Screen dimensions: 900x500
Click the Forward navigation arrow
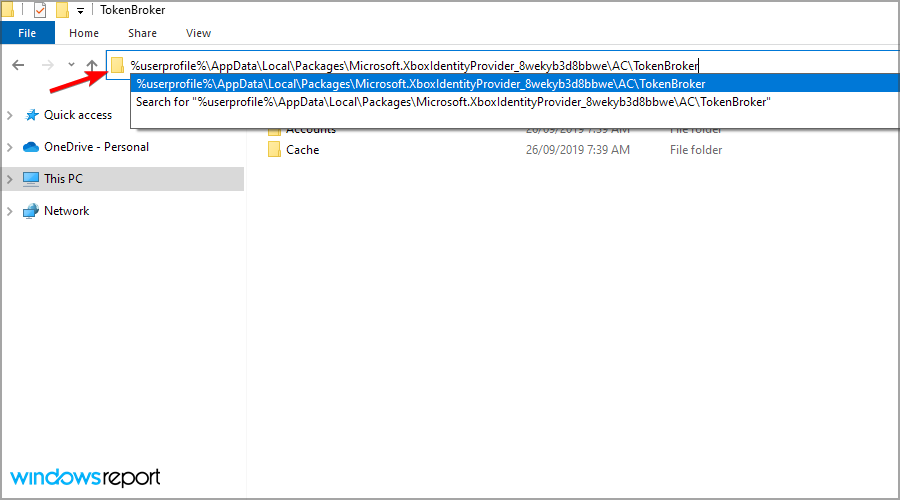[x=48, y=65]
